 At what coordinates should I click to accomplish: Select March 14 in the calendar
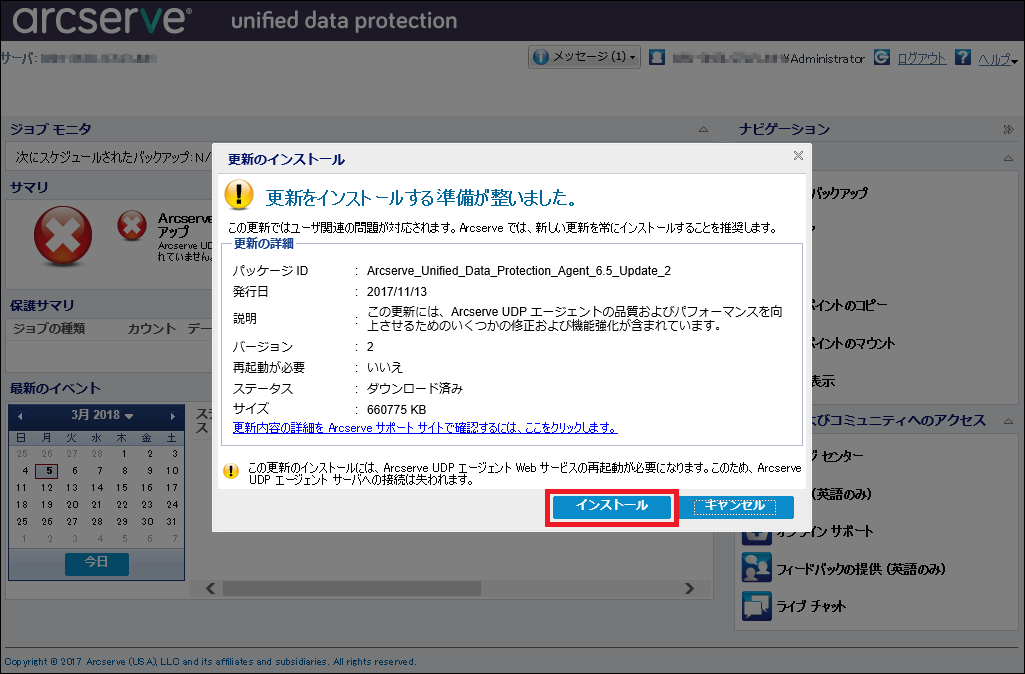click(97, 488)
